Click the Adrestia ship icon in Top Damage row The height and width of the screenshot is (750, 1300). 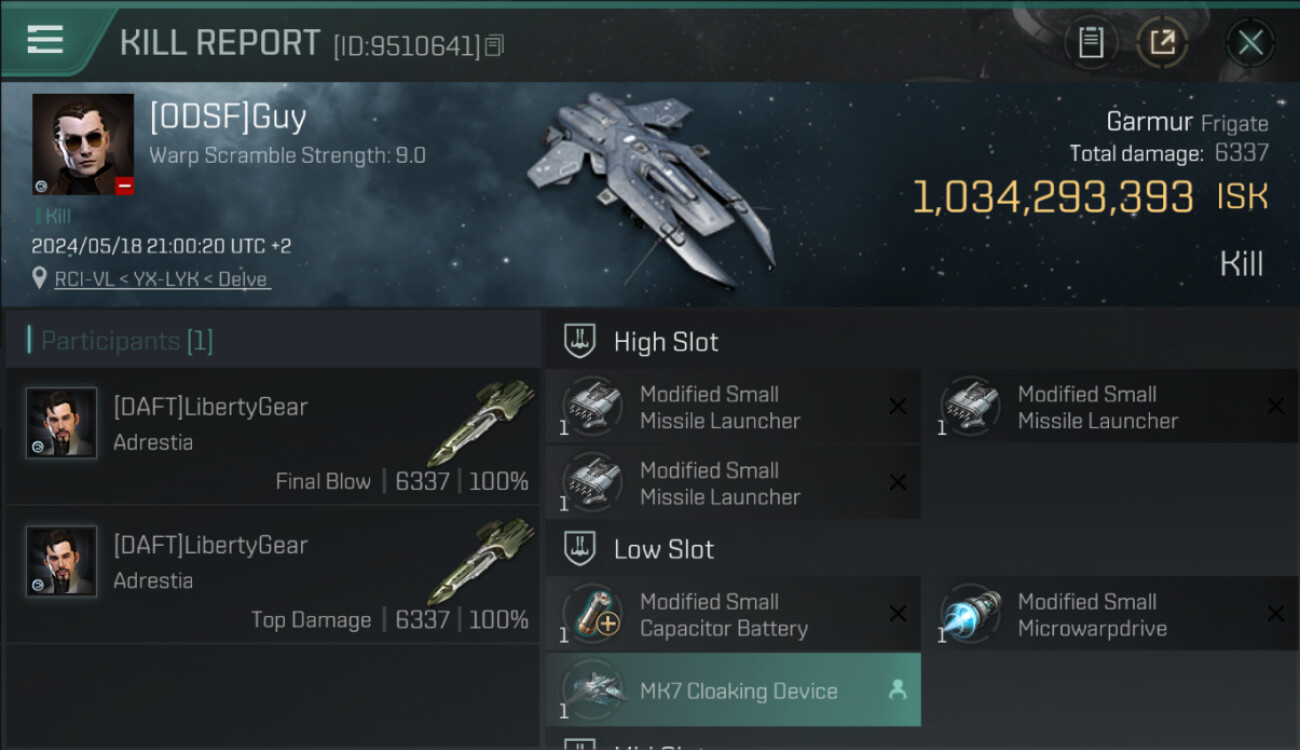pos(481,560)
